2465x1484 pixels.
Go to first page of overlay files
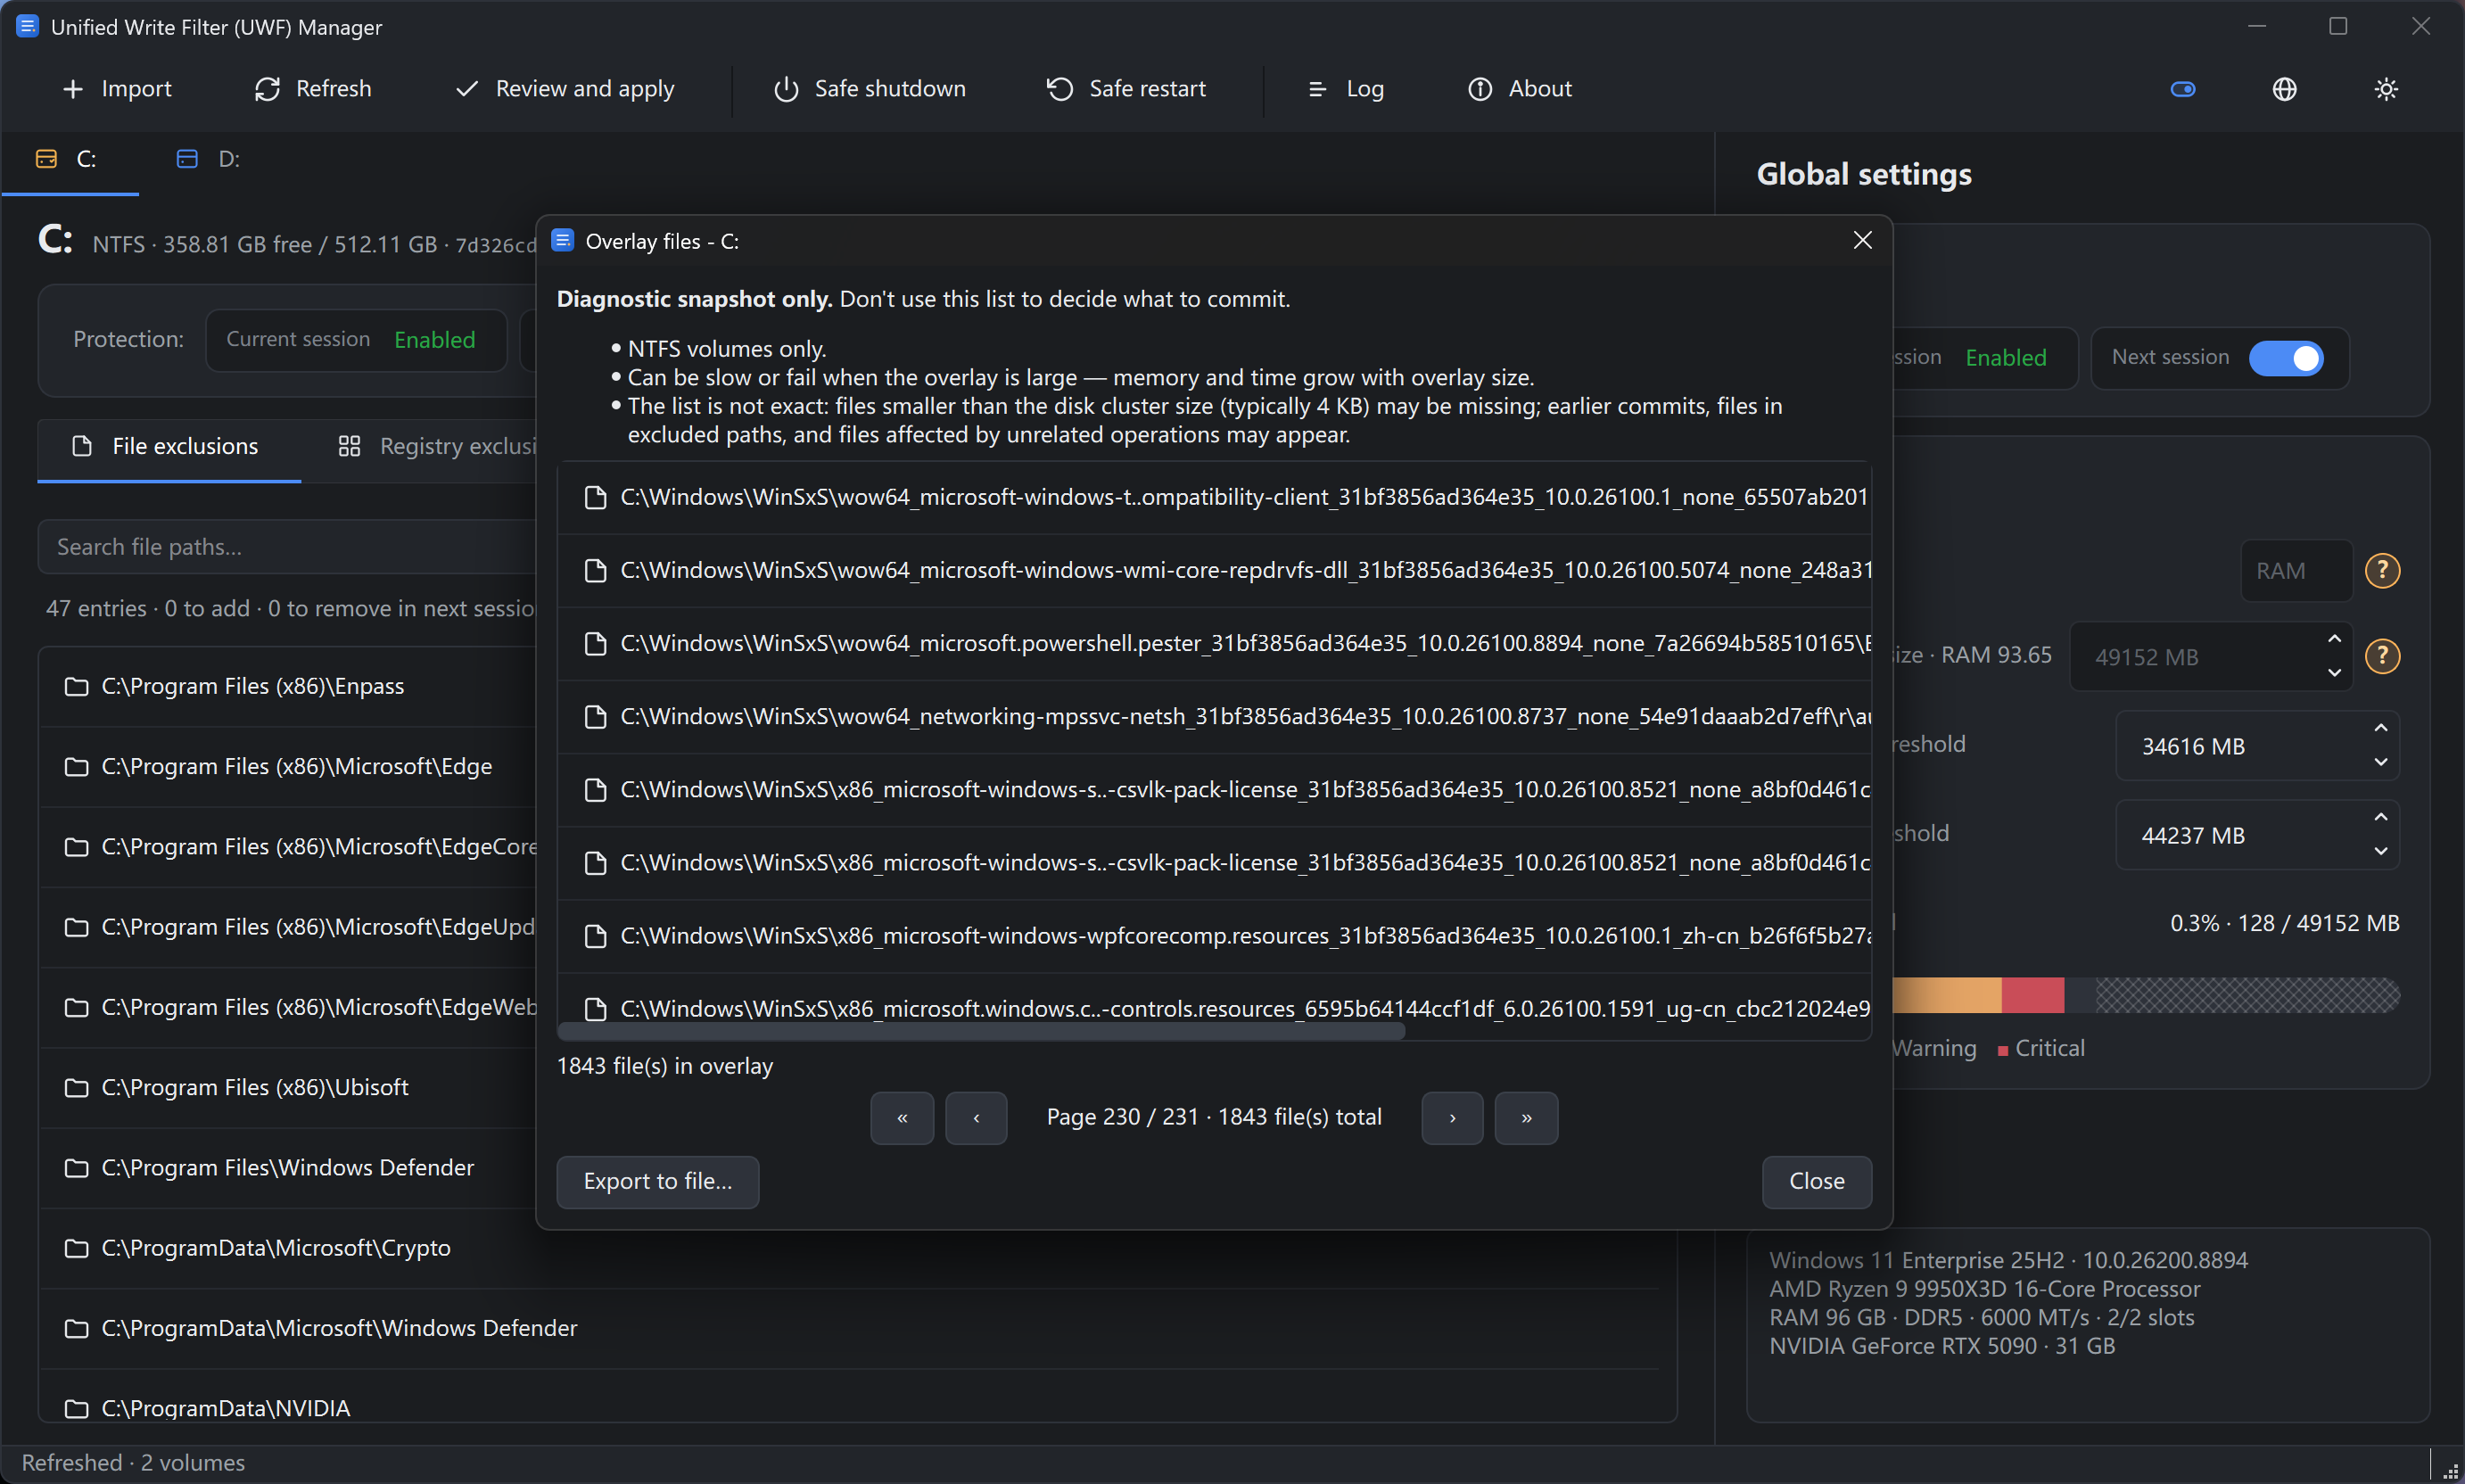click(902, 1117)
